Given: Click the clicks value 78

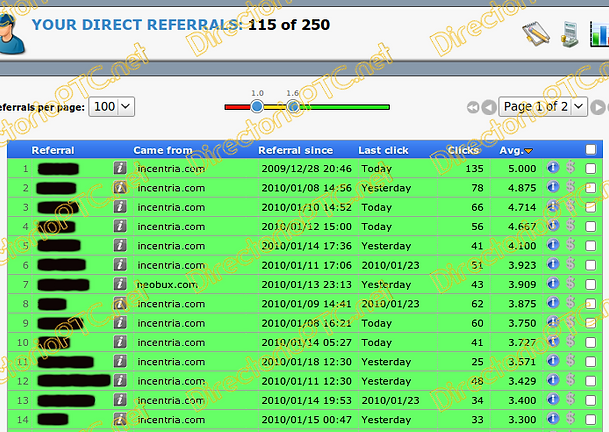Looking at the screenshot, I should pyautogui.click(x=477, y=188).
